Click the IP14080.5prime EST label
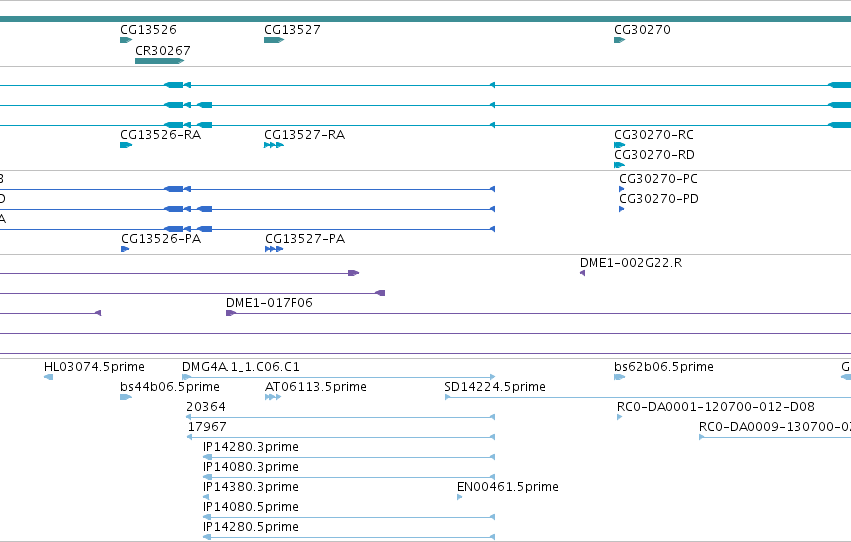851x542 pixels. pyautogui.click(x=250, y=507)
